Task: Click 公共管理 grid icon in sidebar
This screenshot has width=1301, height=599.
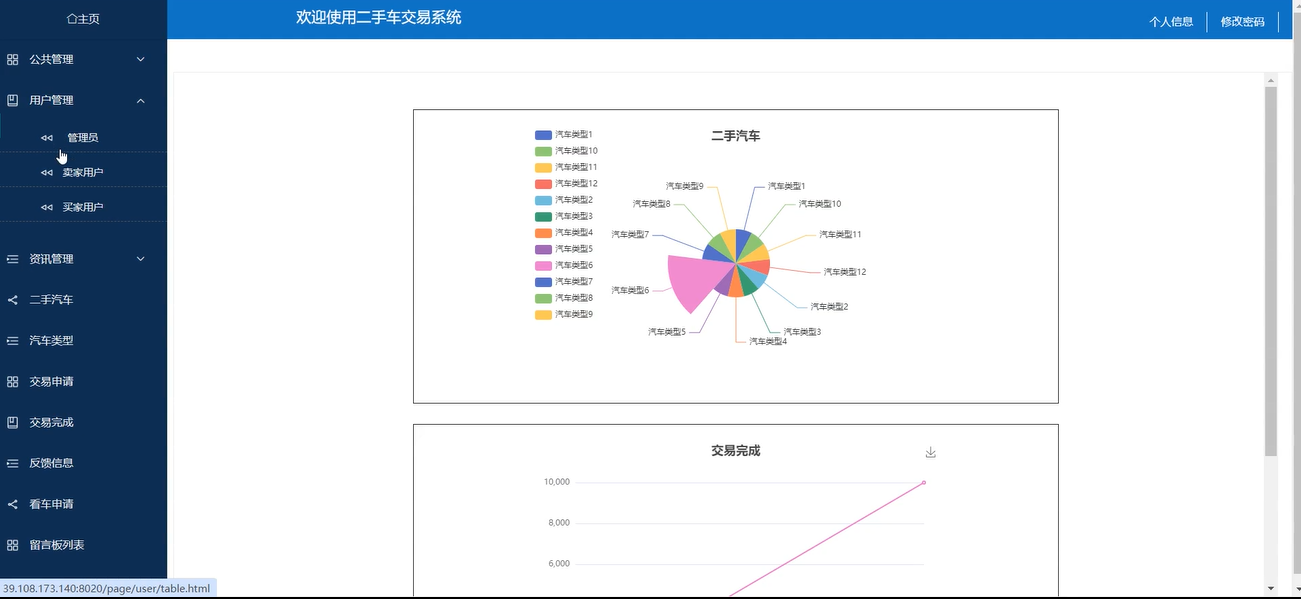Action: pyautogui.click(x=13, y=59)
